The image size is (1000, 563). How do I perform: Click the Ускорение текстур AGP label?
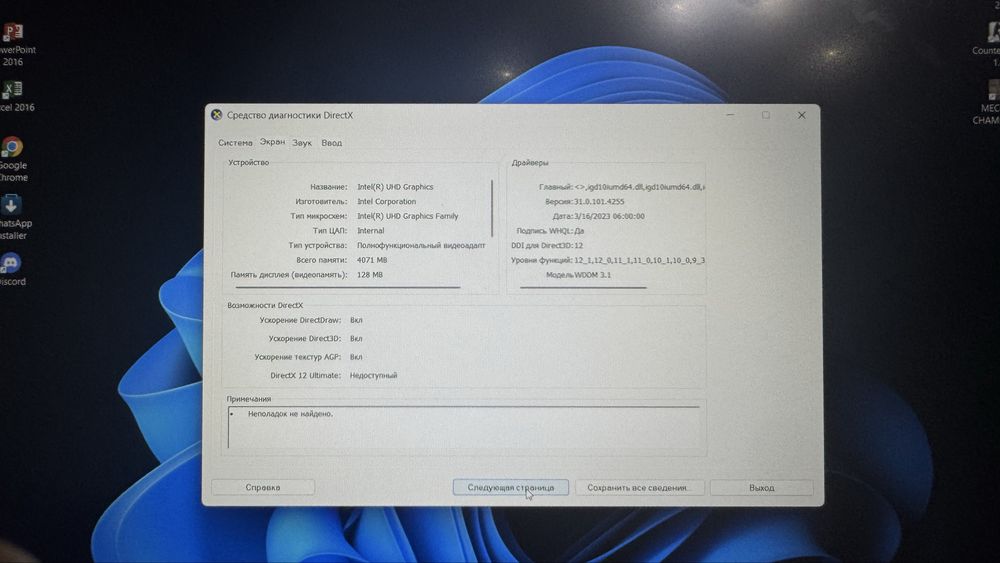tap(297, 357)
